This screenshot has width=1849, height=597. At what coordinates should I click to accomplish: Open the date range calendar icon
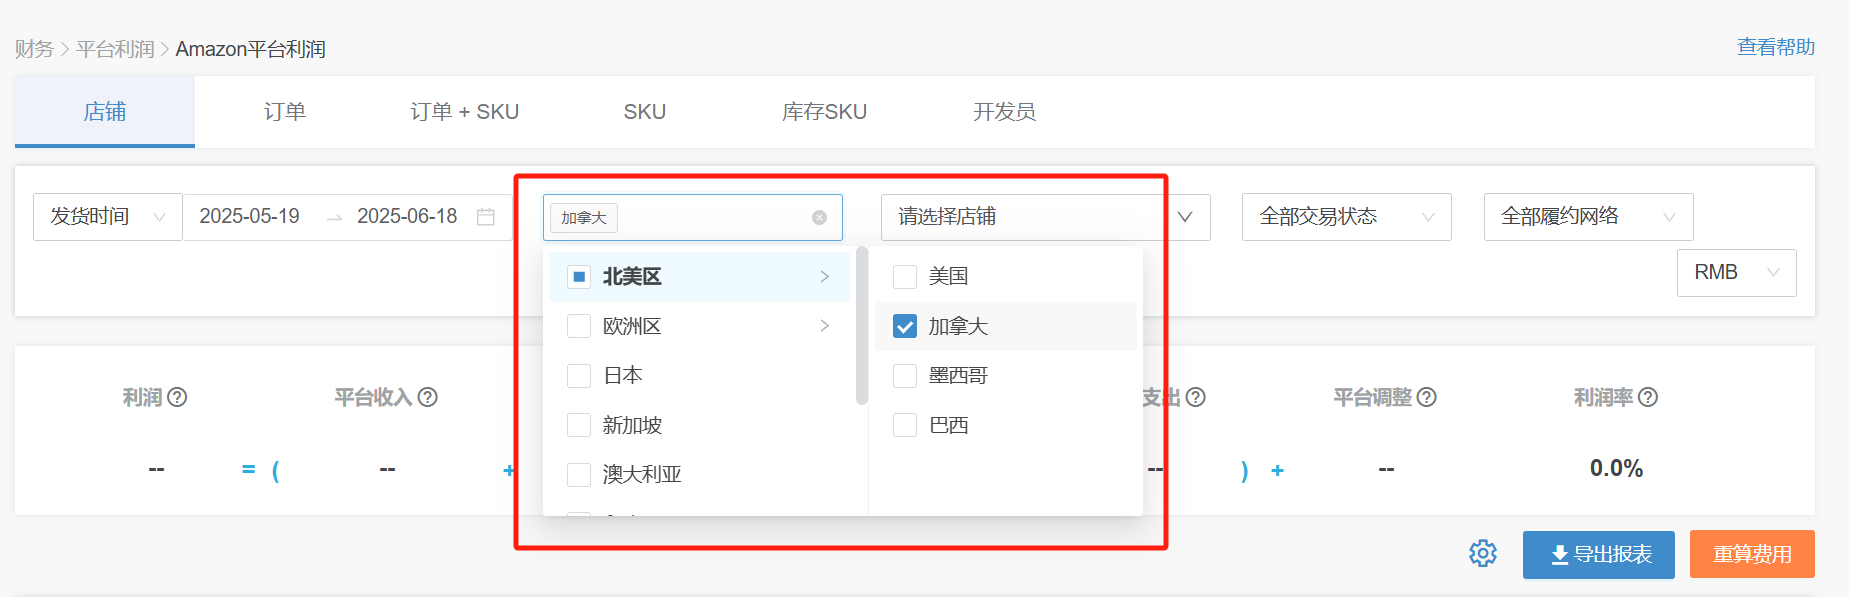point(486,217)
